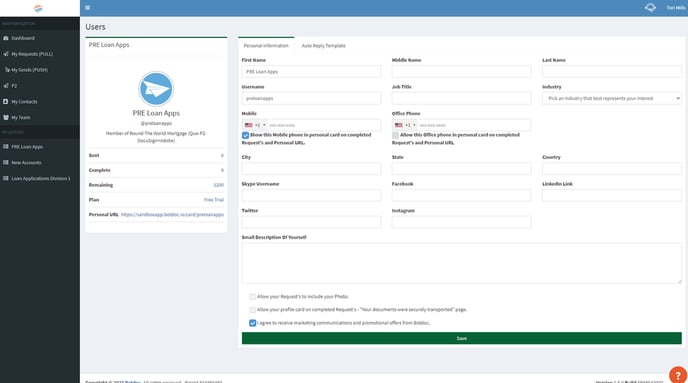
Task: Enable Allow Requests to include your Photo
Action: (252, 297)
